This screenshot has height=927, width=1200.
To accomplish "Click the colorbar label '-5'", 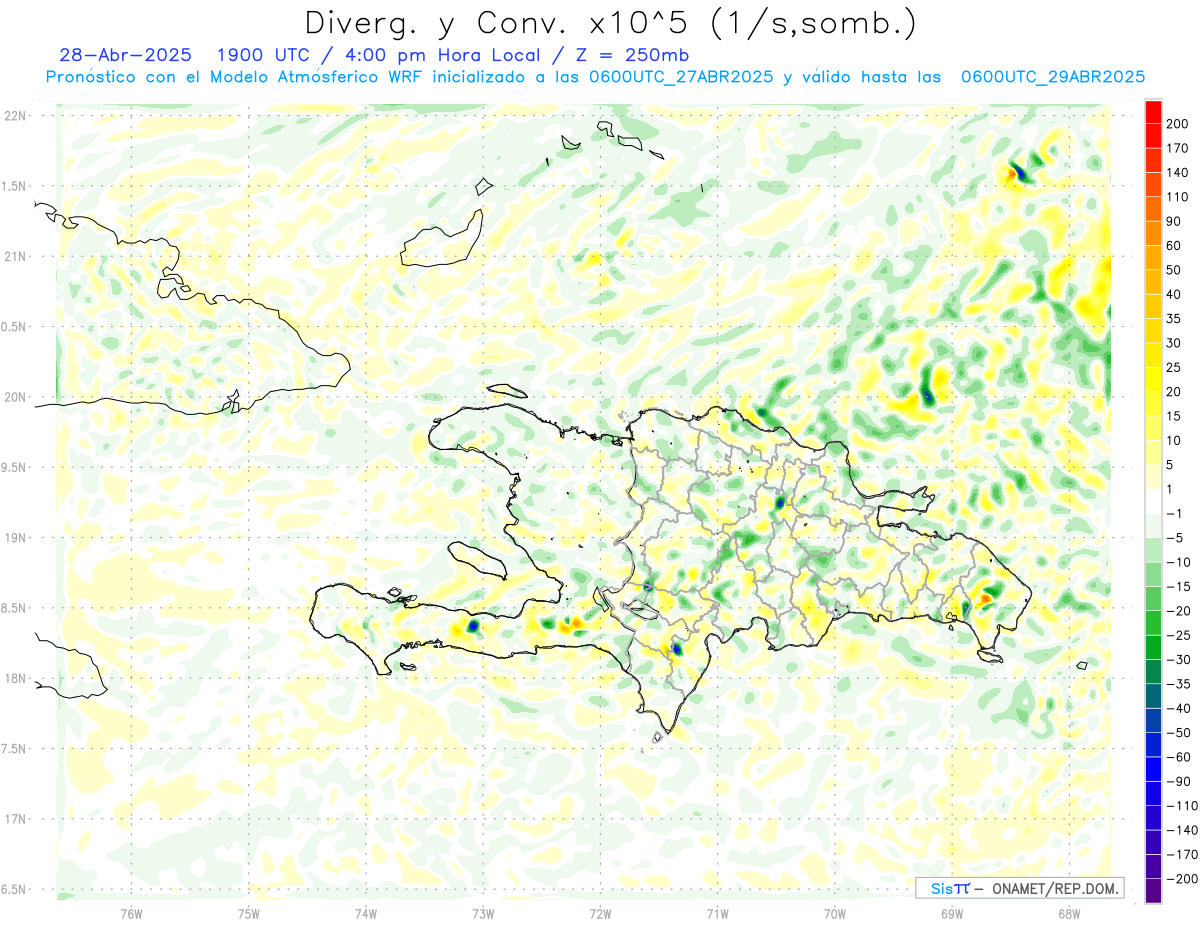I will [1175, 538].
